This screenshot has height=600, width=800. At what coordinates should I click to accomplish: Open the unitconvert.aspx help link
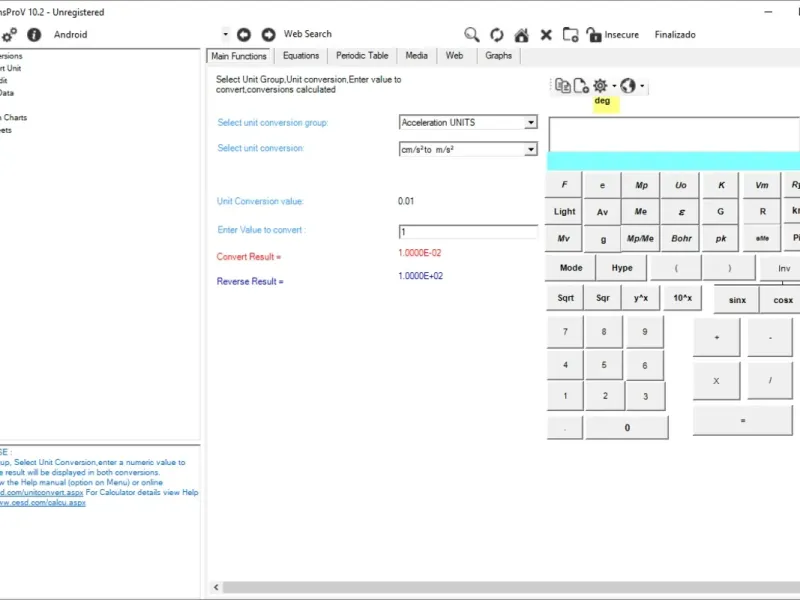[x=42, y=492]
